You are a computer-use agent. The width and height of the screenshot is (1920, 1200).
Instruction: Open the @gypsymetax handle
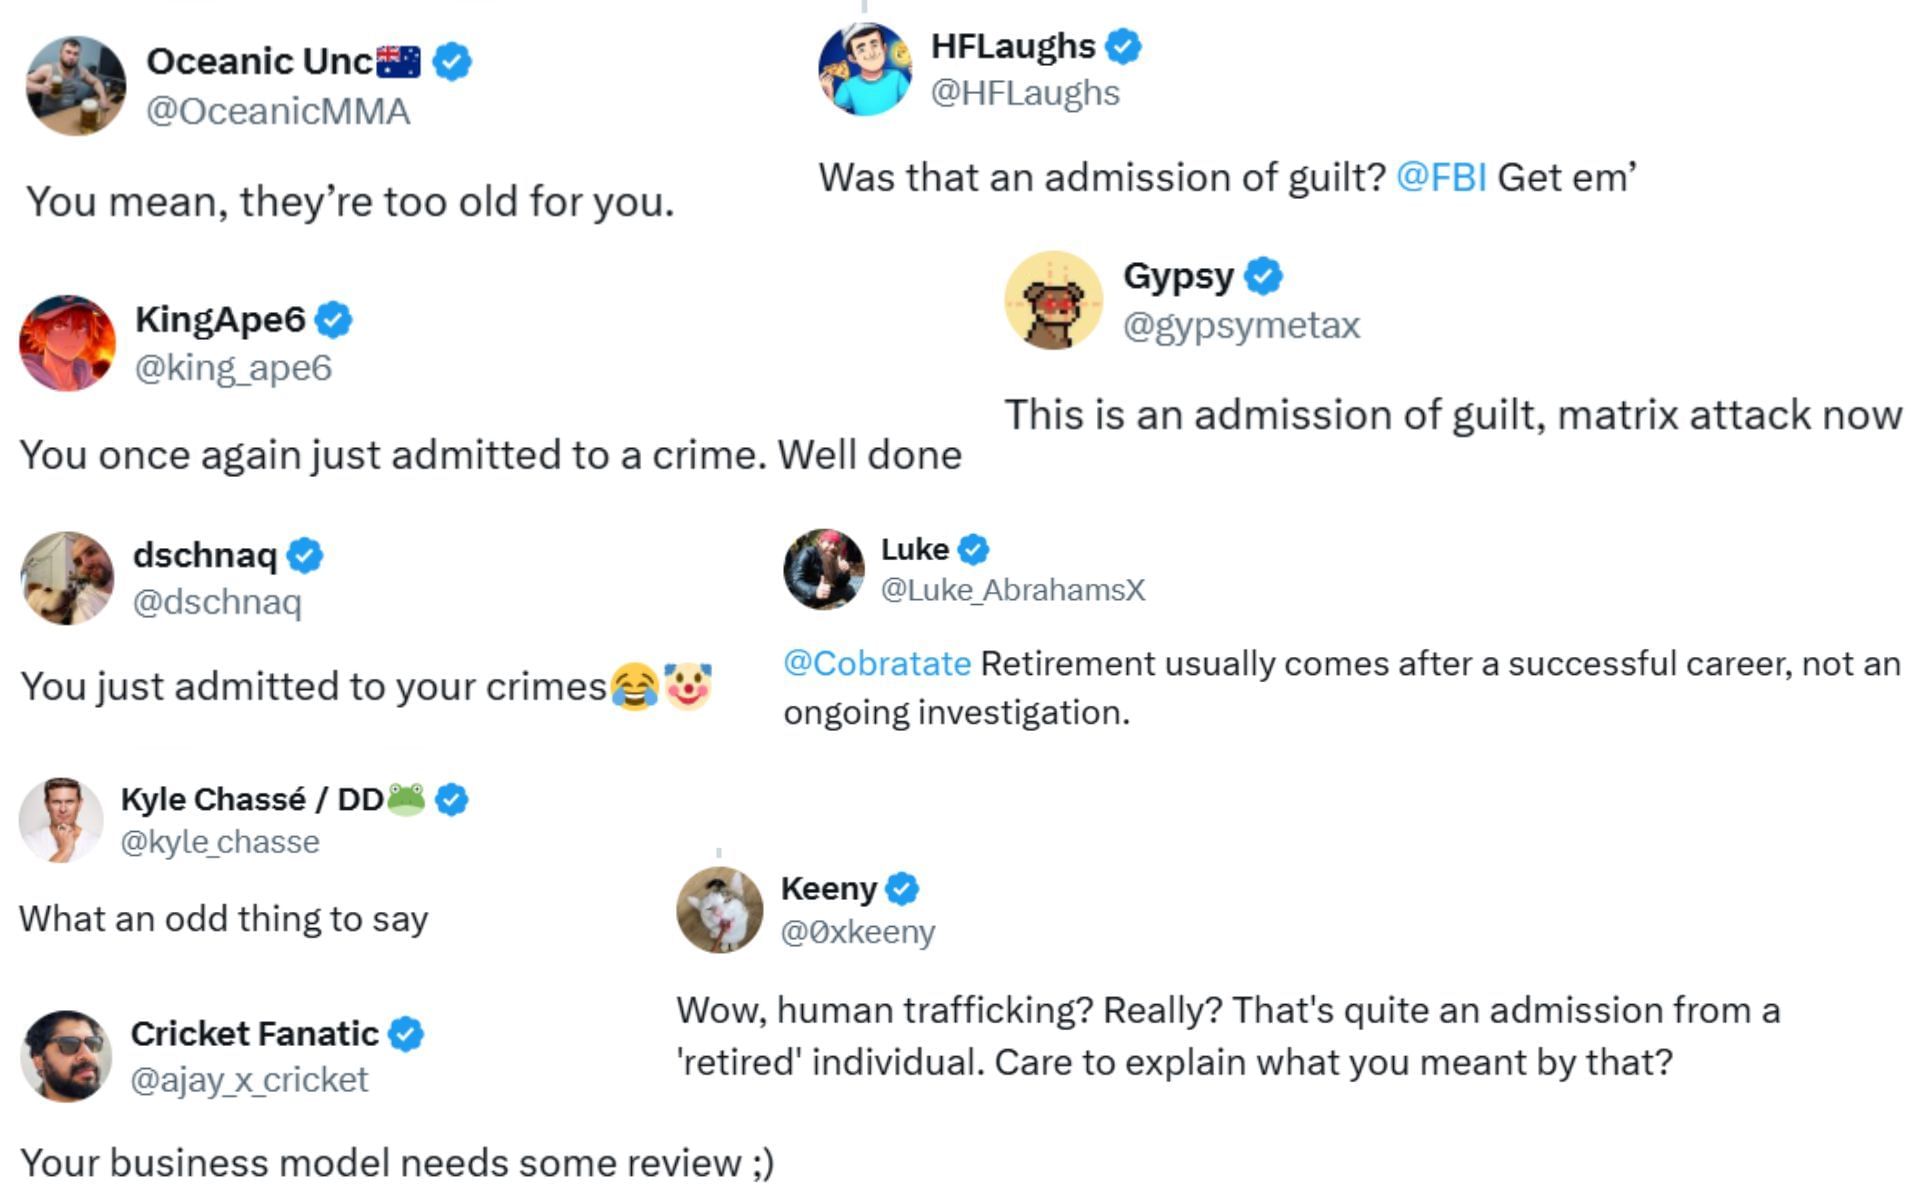point(1241,325)
